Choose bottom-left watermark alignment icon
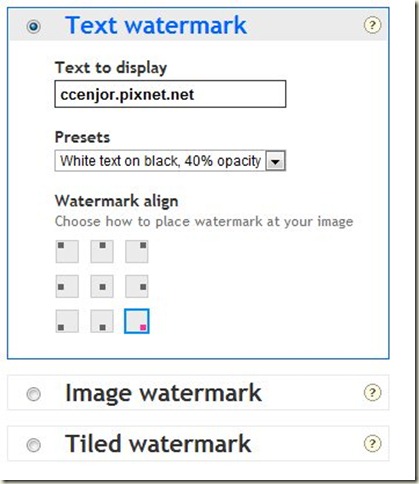The width and height of the screenshot is (419, 484). (67, 321)
